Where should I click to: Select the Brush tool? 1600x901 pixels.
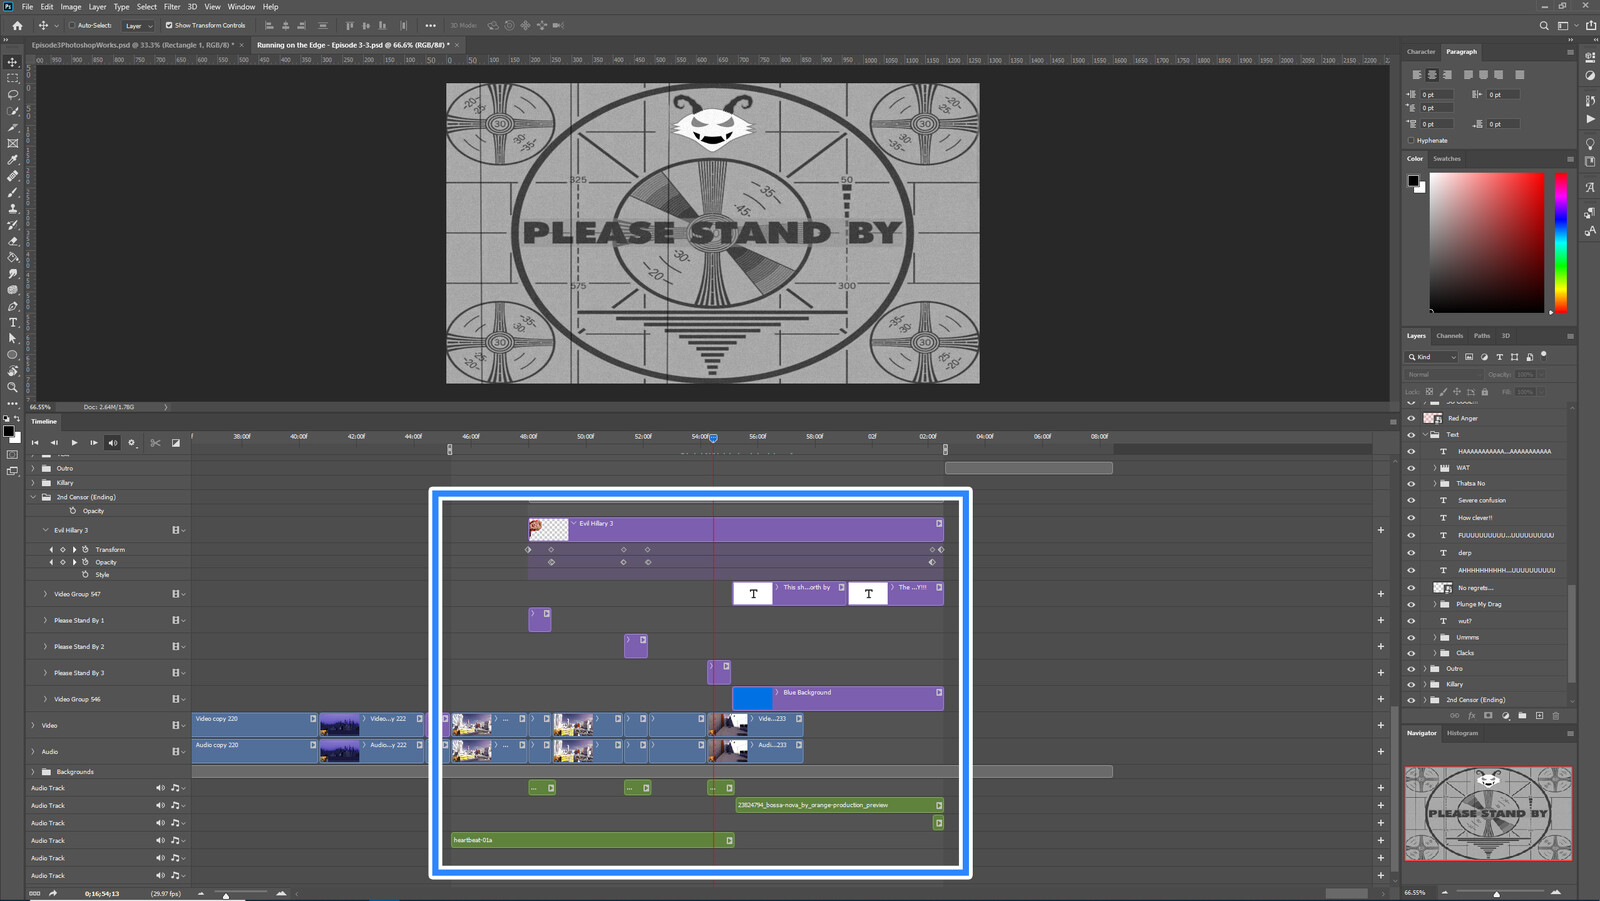[x=13, y=192]
